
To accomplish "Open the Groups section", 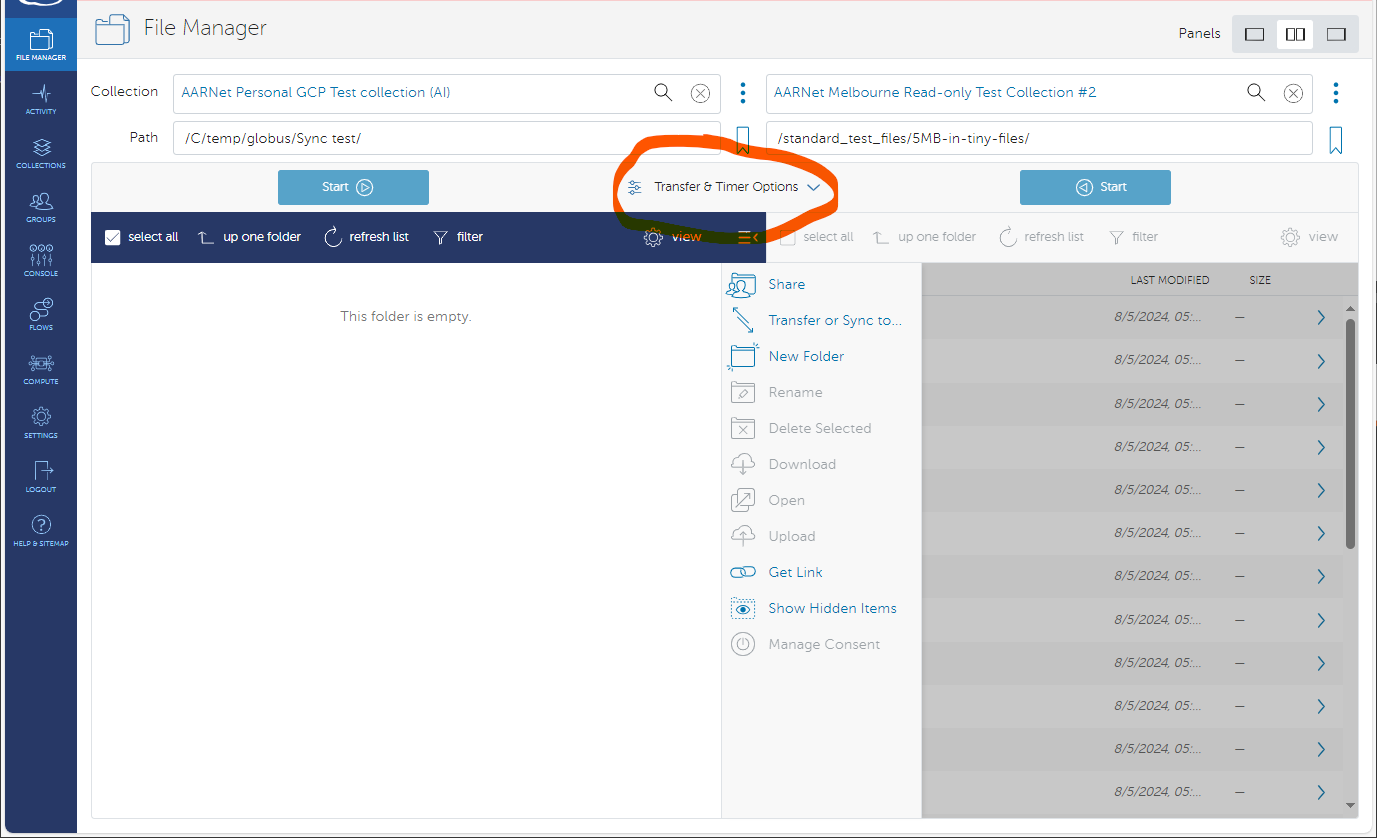I will pyautogui.click(x=41, y=207).
